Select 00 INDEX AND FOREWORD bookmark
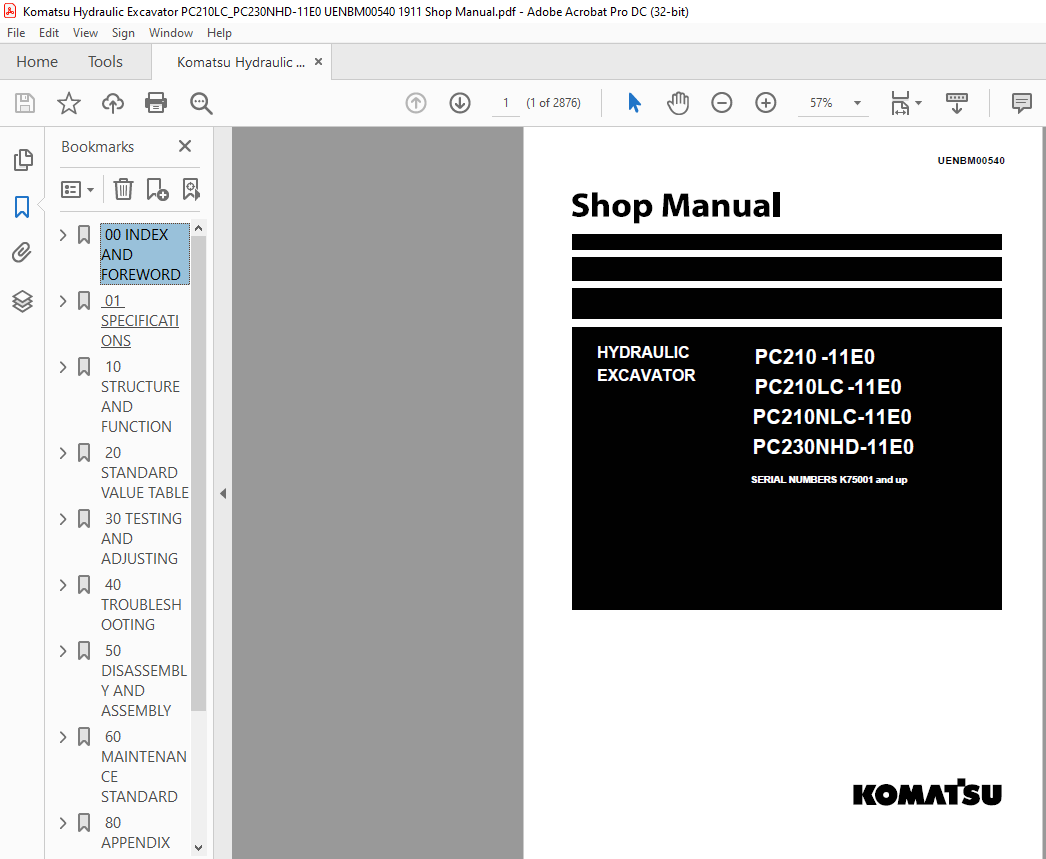The image size is (1046, 859). [145, 254]
